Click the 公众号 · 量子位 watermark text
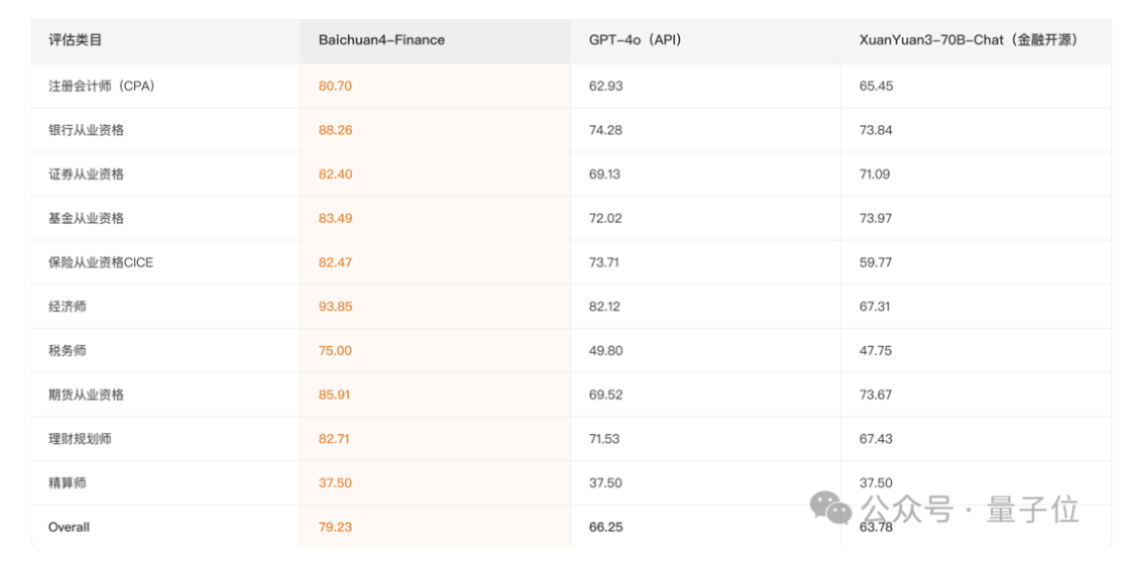This screenshot has height=567, width=1139. pyautogui.click(x=970, y=509)
